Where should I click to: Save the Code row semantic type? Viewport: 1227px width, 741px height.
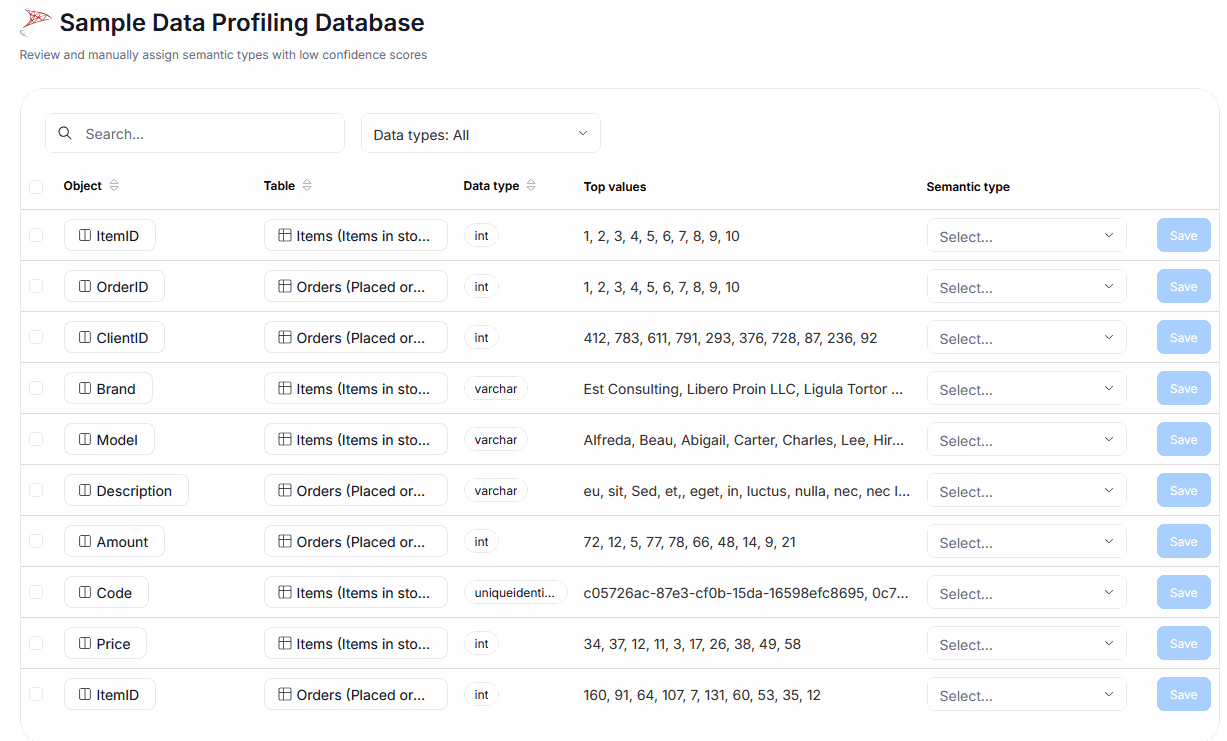click(x=1183, y=593)
